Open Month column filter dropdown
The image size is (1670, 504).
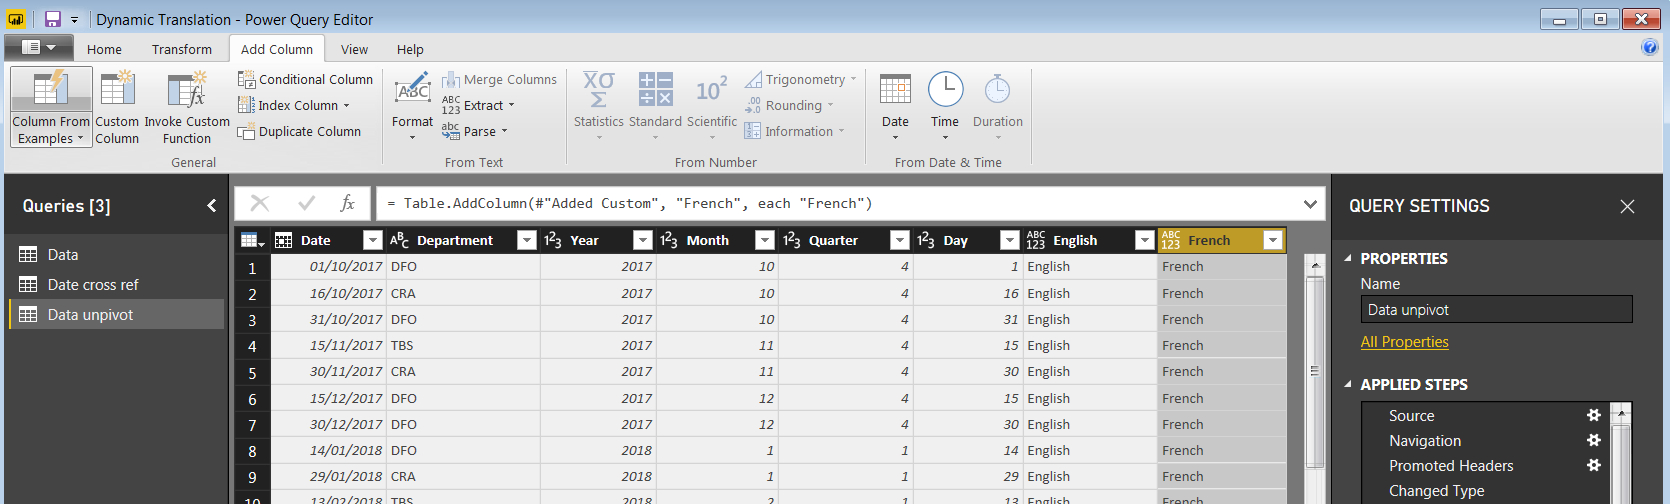click(x=765, y=240)
